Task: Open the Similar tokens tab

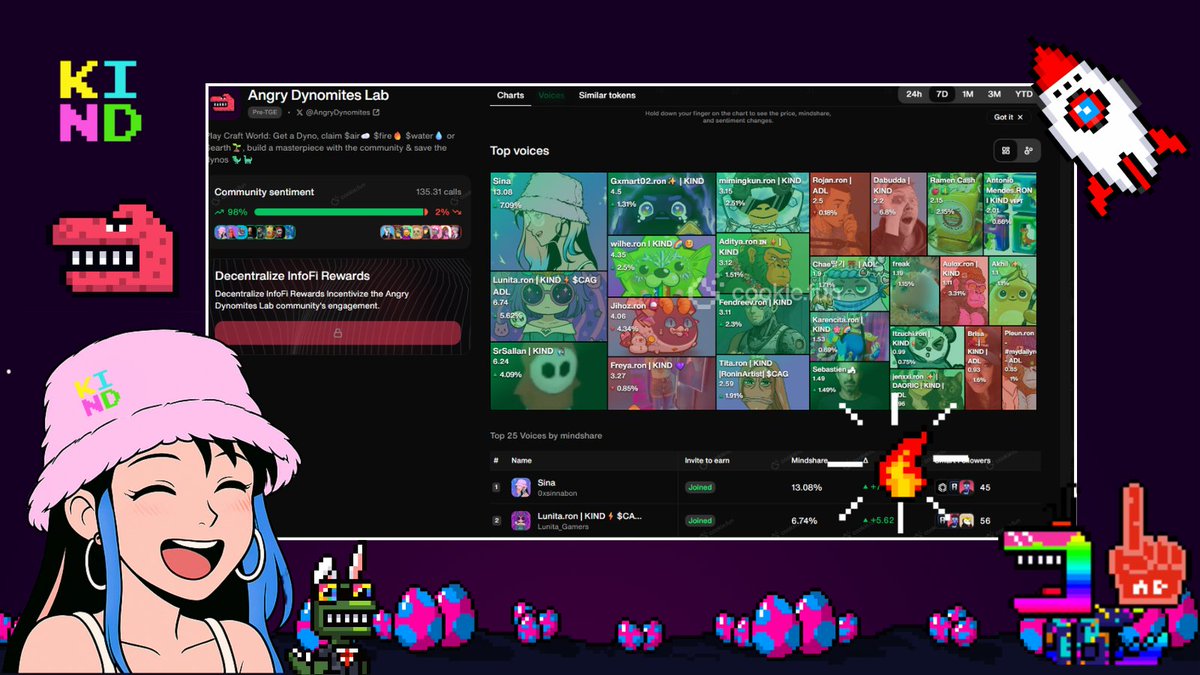Action: (x=607, y=95)
